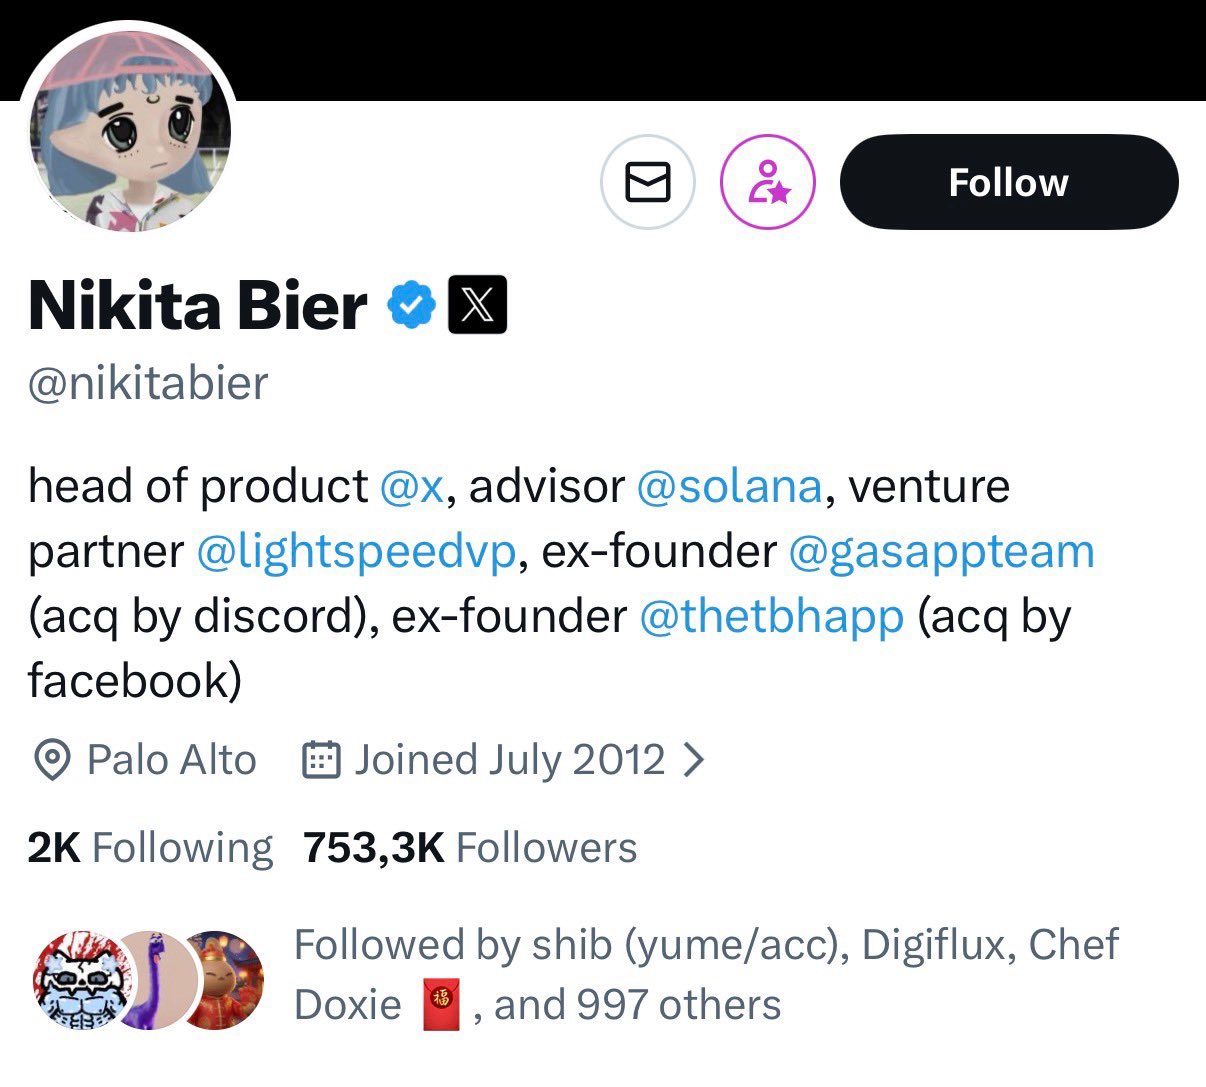The height and width of the screenshot is (1087, 1206).
Task: Expand the Joined July 2012 chevron
Action: [693, 761]
